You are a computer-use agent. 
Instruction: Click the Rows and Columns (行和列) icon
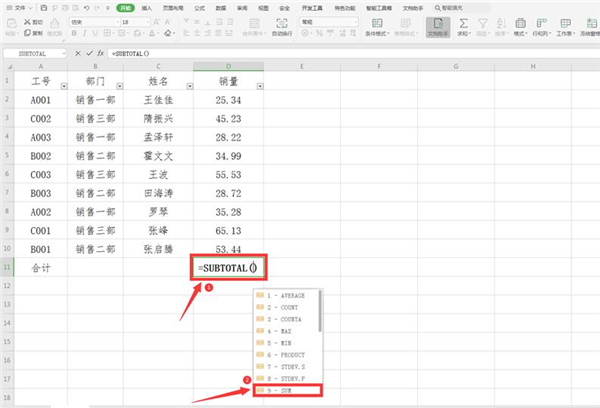pyautogui.click(x=541, y=23)
